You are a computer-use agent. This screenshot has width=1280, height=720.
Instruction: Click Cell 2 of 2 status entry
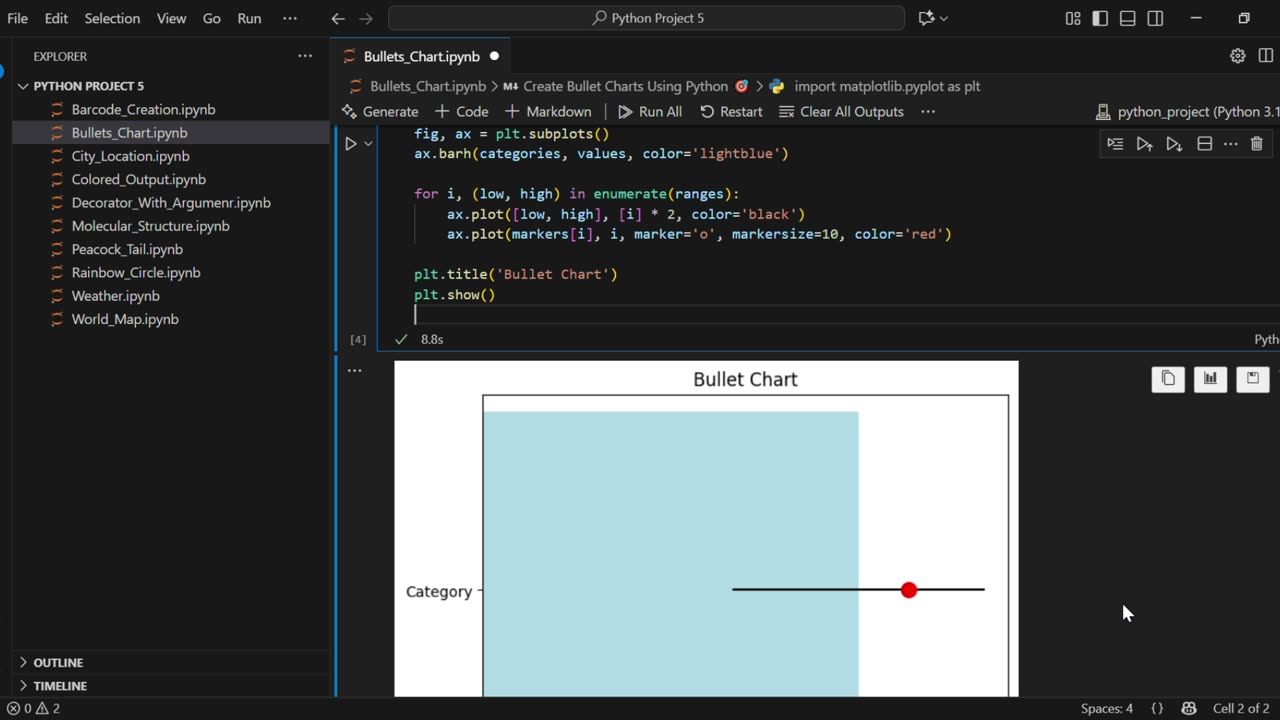(1241, 708)
